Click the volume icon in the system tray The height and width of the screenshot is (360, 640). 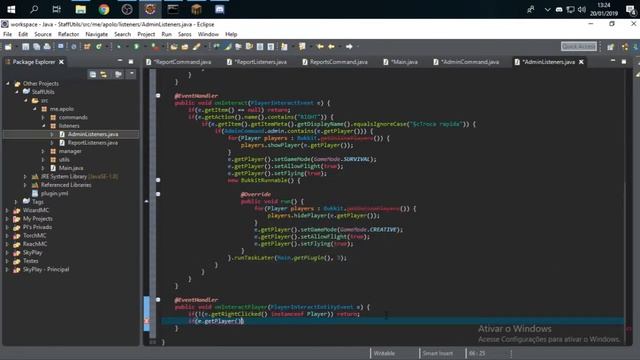point(582,9)
